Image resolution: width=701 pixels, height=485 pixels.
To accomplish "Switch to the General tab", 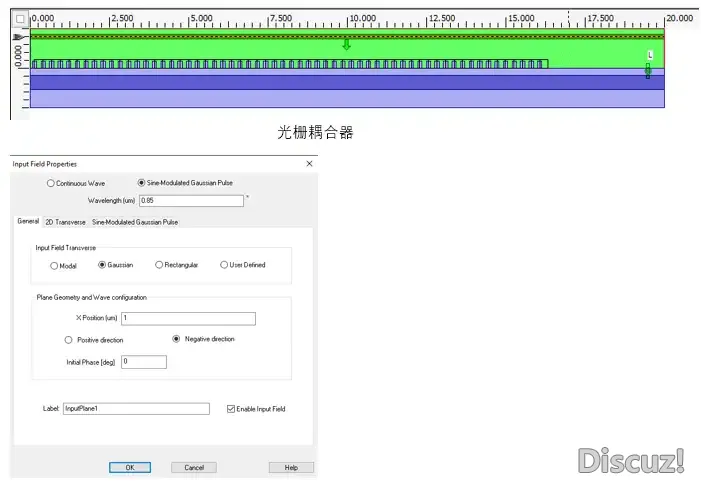I will (x=28, y=221).
